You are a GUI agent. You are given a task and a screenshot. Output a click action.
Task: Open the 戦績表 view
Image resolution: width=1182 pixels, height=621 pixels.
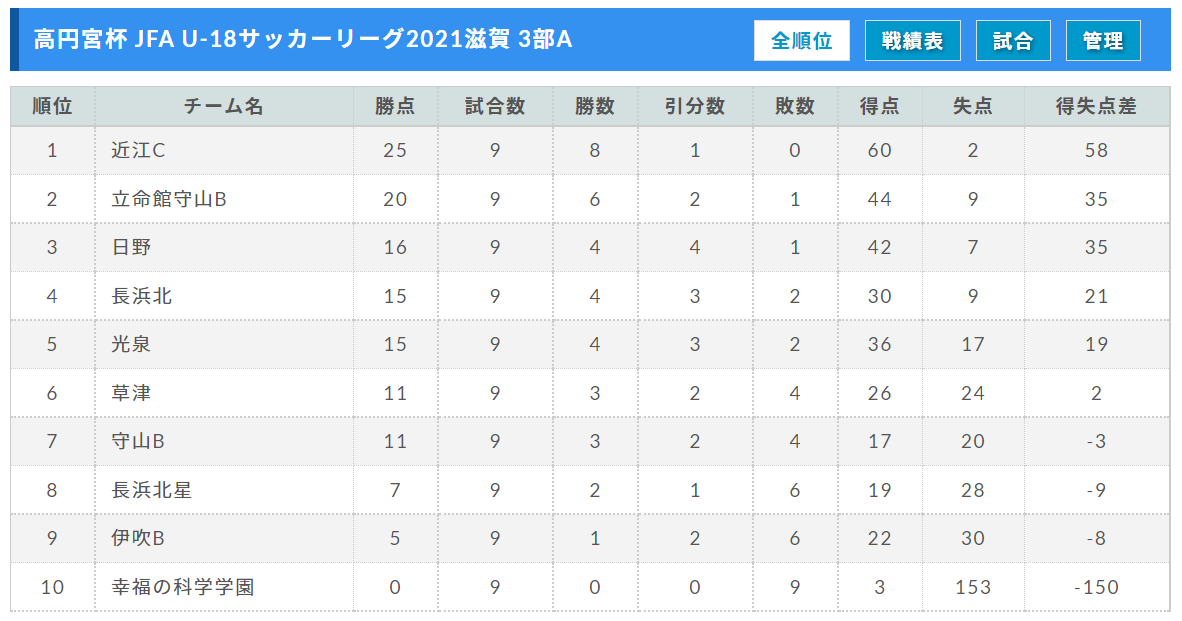(911, 40)
